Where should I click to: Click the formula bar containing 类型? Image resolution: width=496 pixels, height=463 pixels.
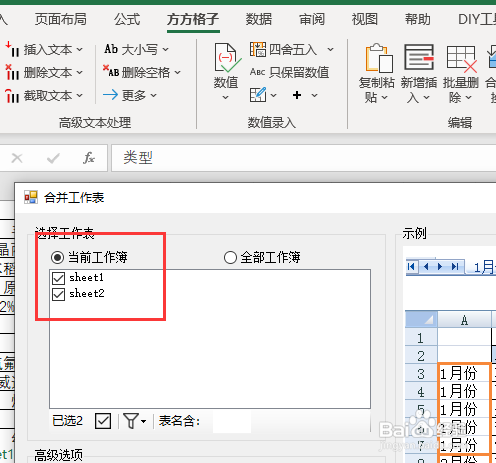tap(304, 158)
